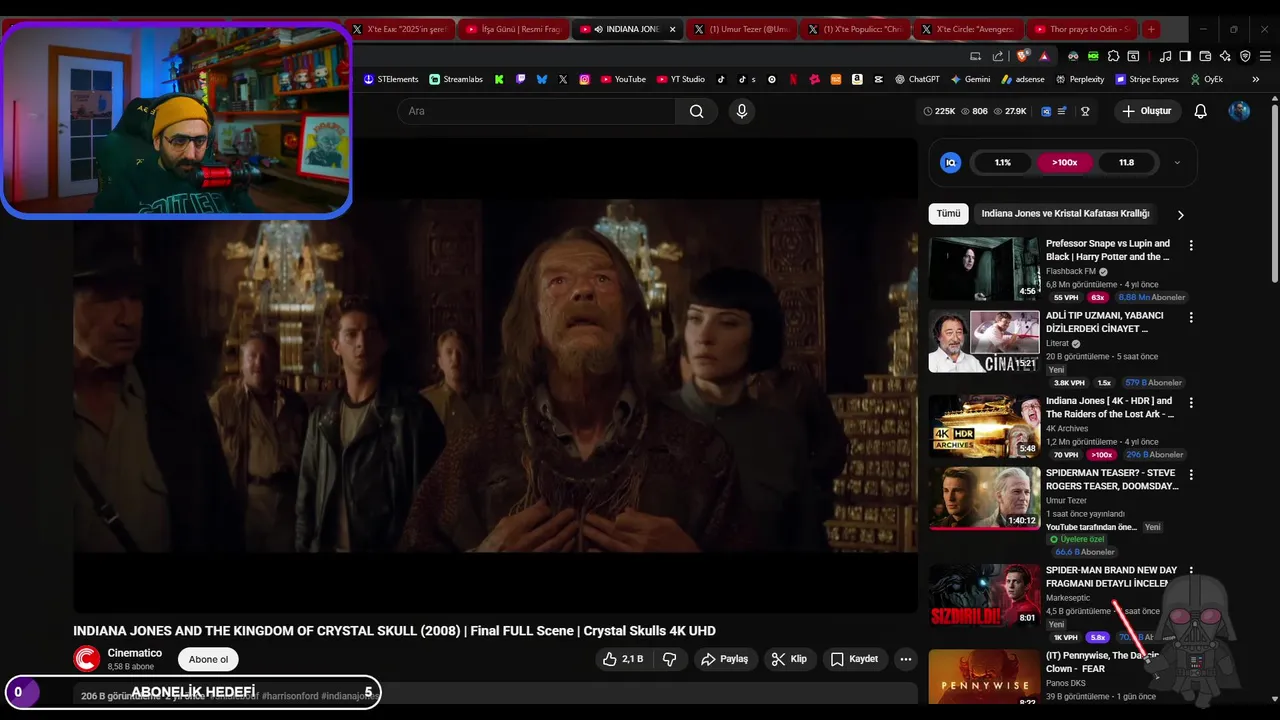Open the Brave VPN shield icon

[x=1245, y=56]
